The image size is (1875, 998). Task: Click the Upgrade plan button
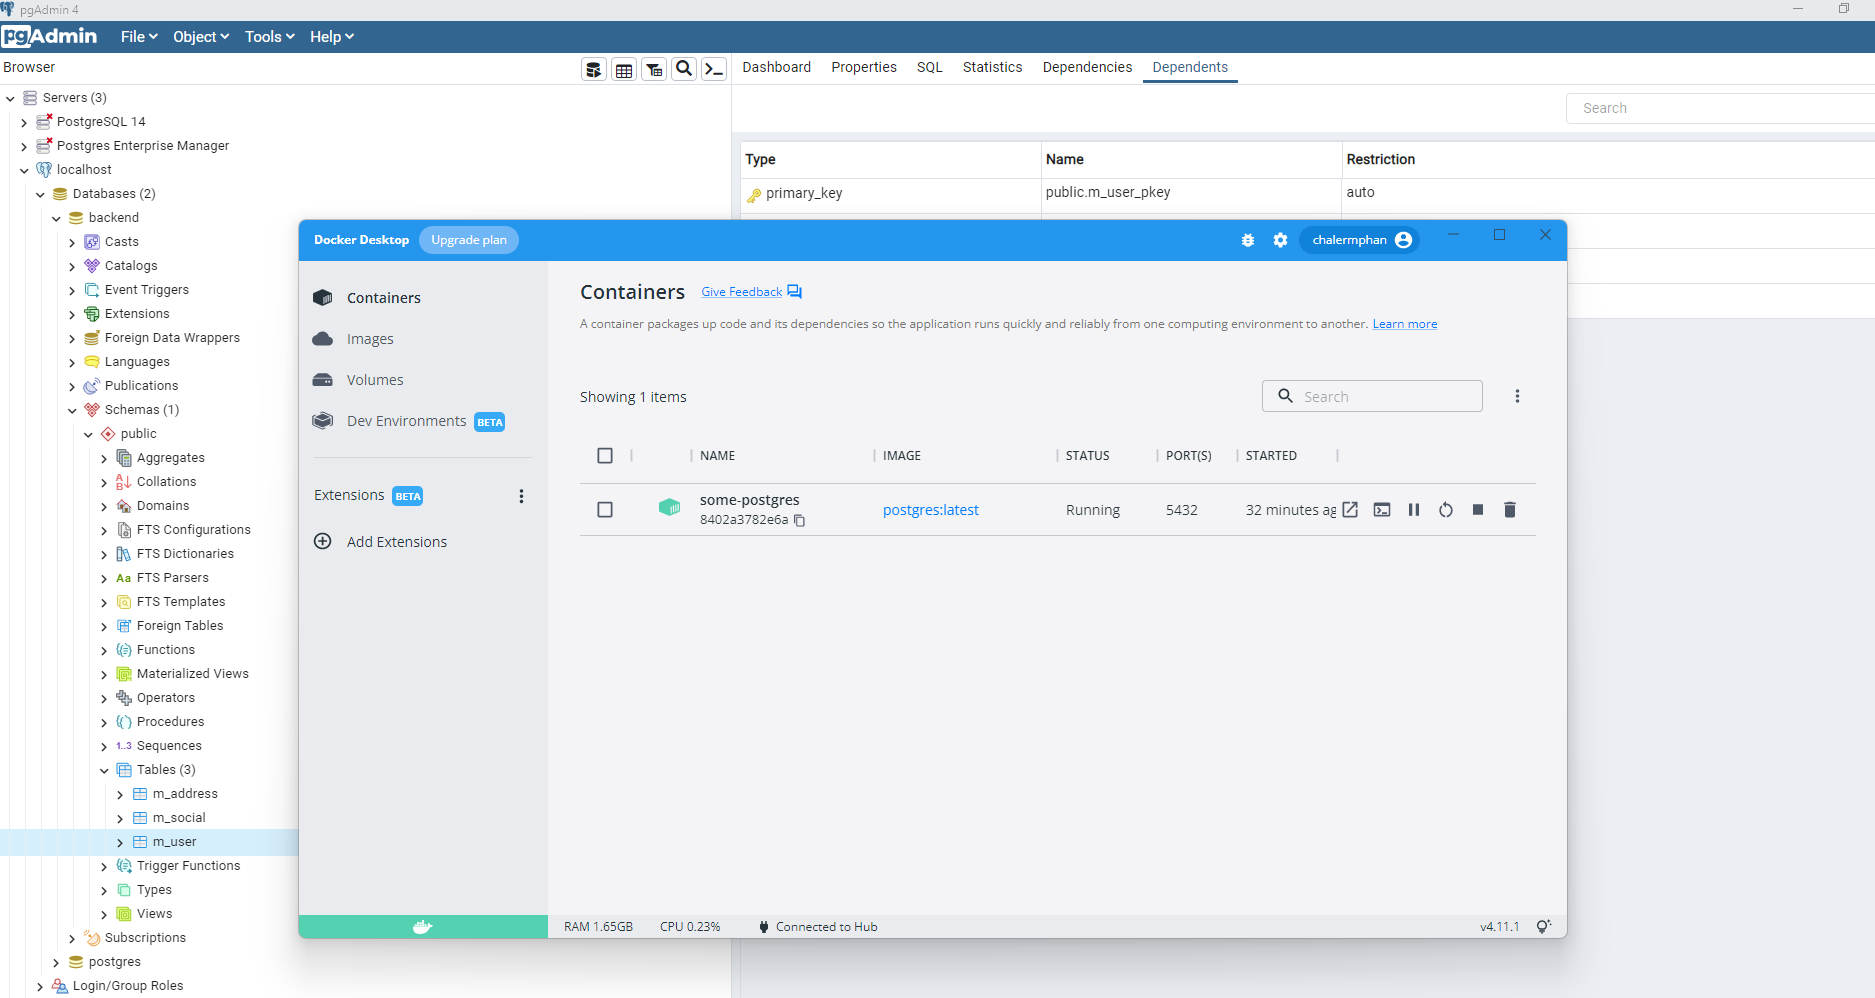pyautogui.click(x=469, y=240)
